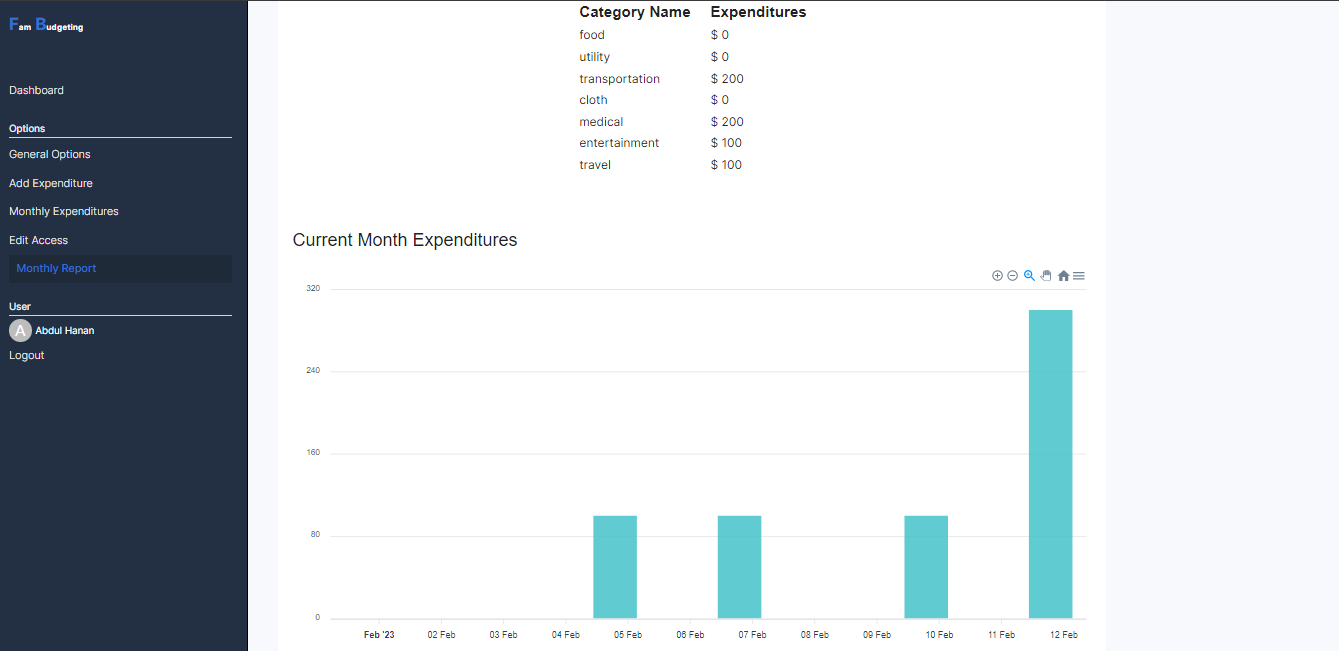Click the 07 Feb bar
1339x651 pixels.
click(x=739, y=567)
